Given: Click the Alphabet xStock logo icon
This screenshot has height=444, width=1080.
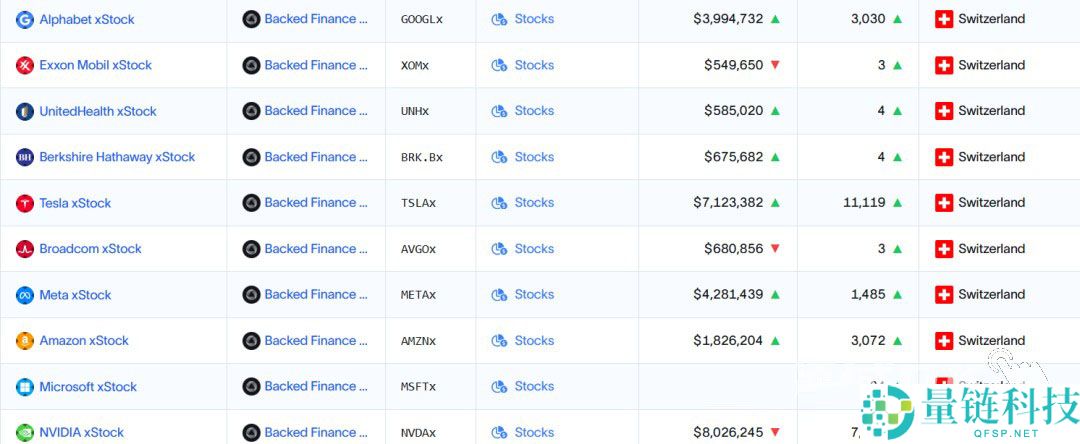Looking at the screenshot, I should point(25,19).
